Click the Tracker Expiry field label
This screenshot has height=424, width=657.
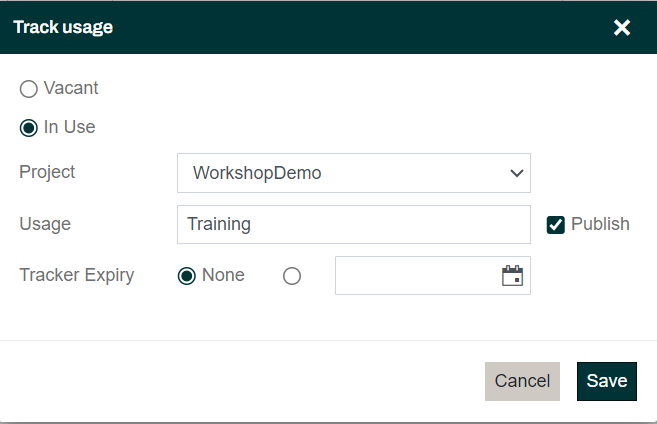pyautogui.click(x=77, y=275)
